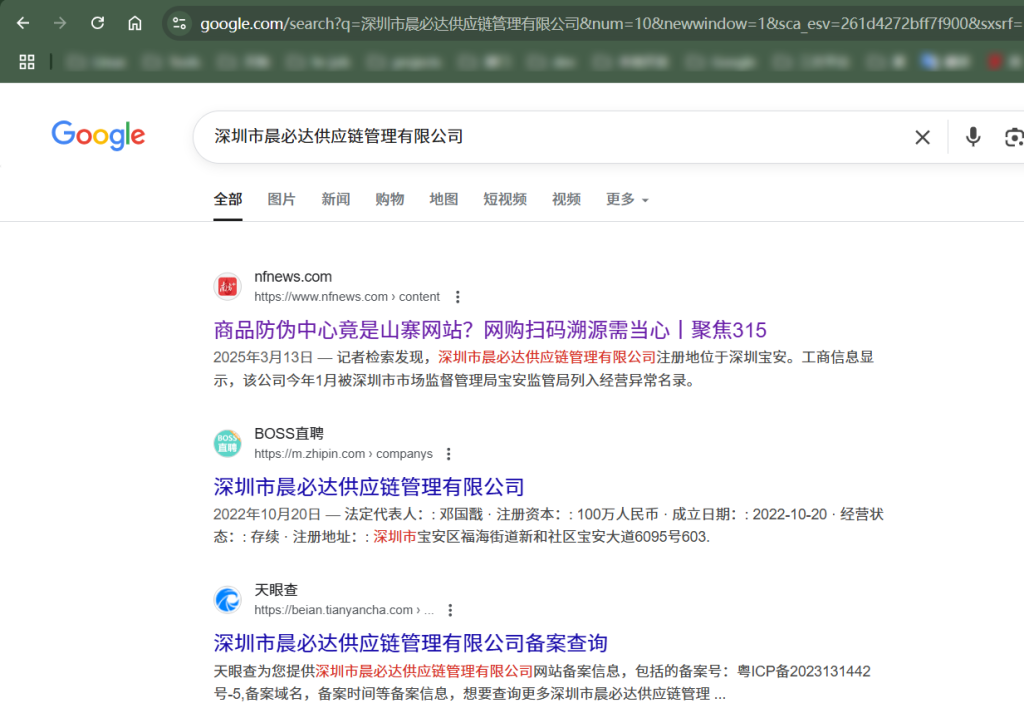Switch to the 新闻 tab

[336, 199]
